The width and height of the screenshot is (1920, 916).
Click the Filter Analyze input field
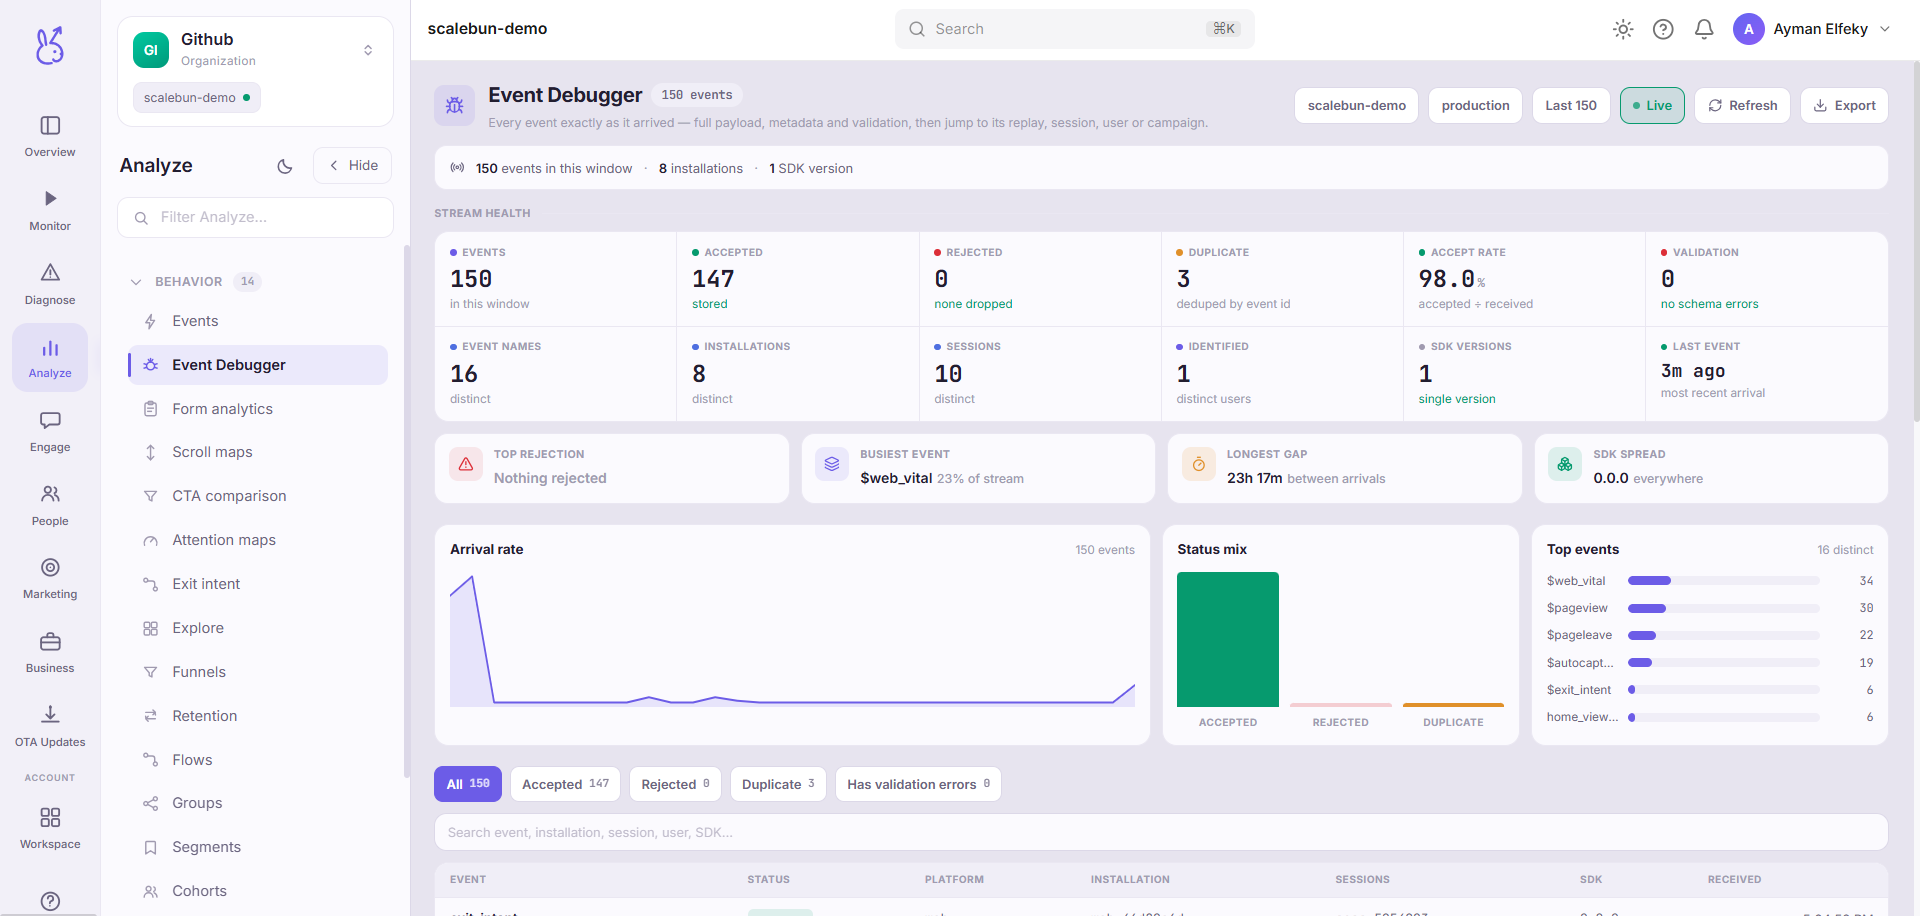[255, 217]
